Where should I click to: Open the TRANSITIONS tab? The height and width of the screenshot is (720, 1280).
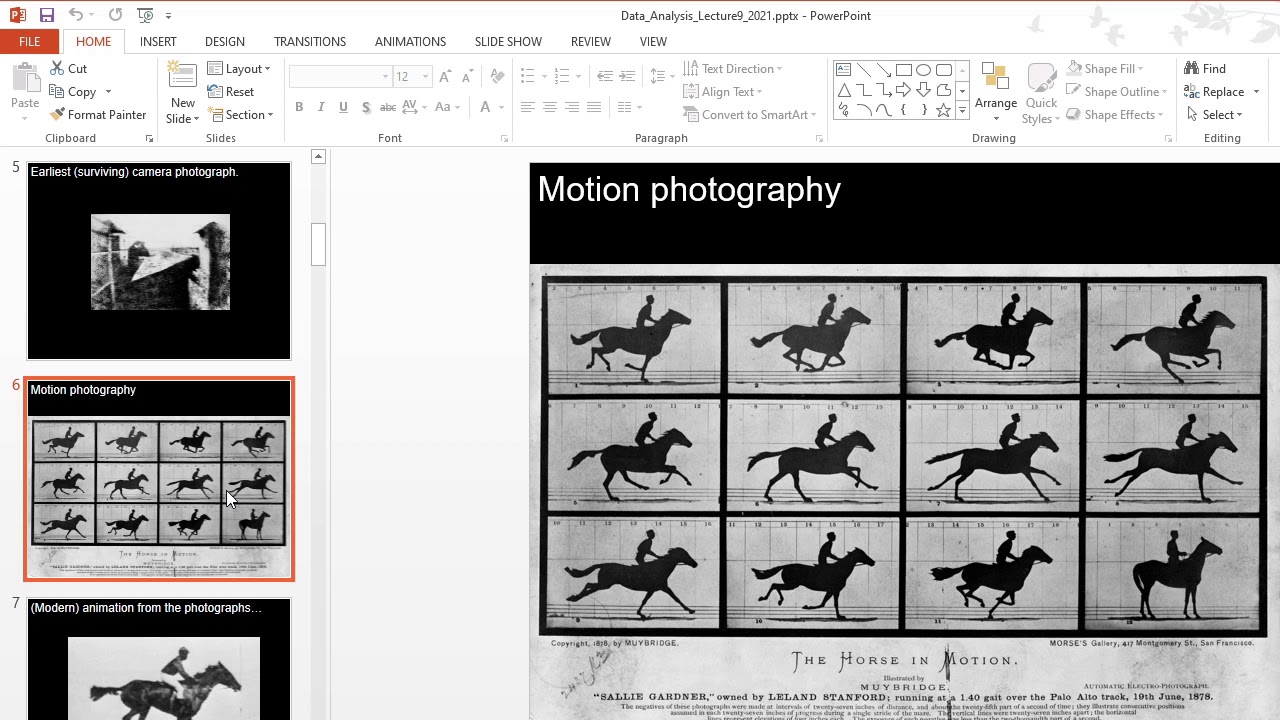[310, 41]
